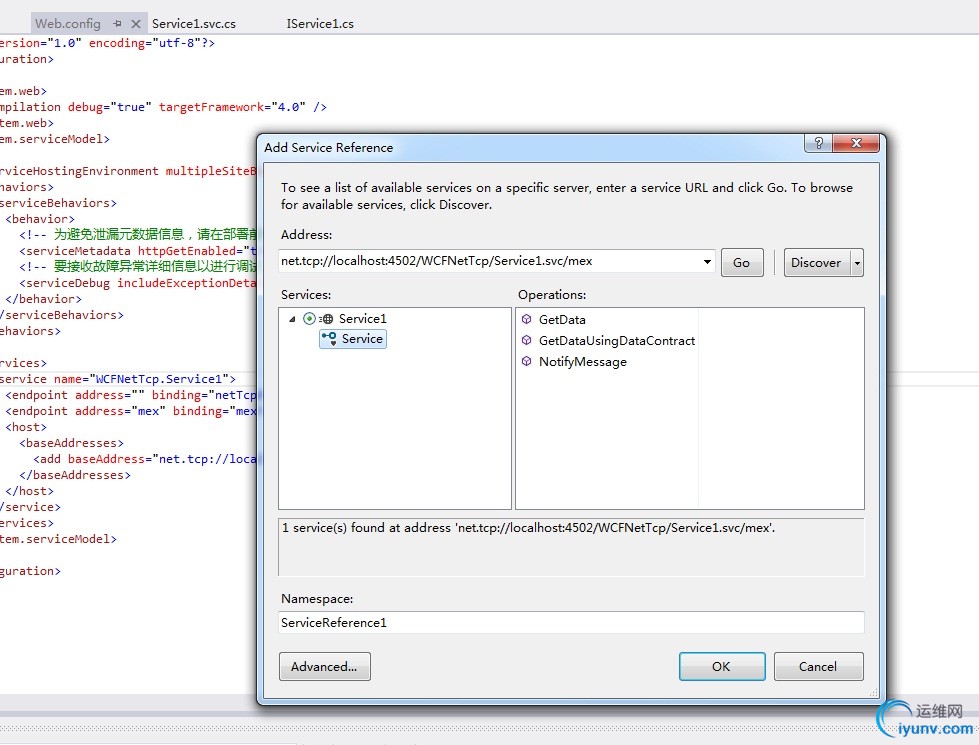
Task: Click the <baseAddresses> opening tag in editor
Action: click(x=71, y=443)
